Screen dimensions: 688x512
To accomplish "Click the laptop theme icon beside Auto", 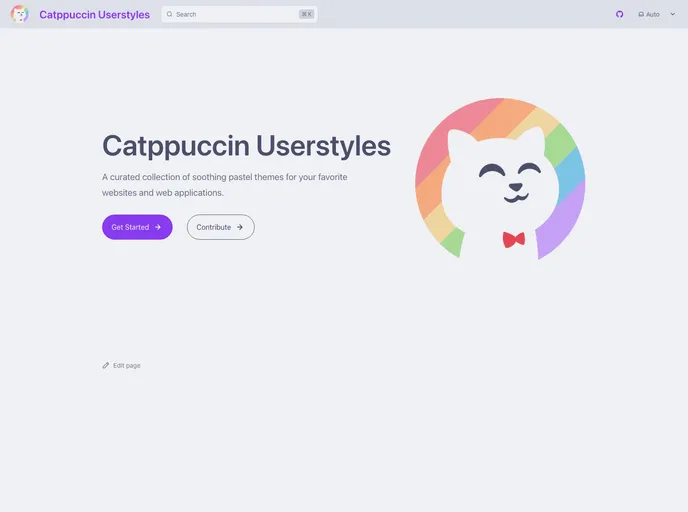I will click(x=641, y=14).
